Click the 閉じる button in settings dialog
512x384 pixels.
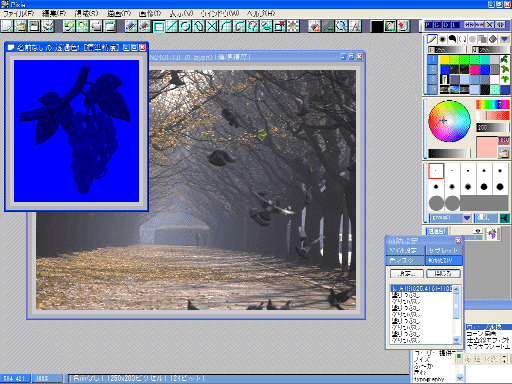tap(444, 274)
